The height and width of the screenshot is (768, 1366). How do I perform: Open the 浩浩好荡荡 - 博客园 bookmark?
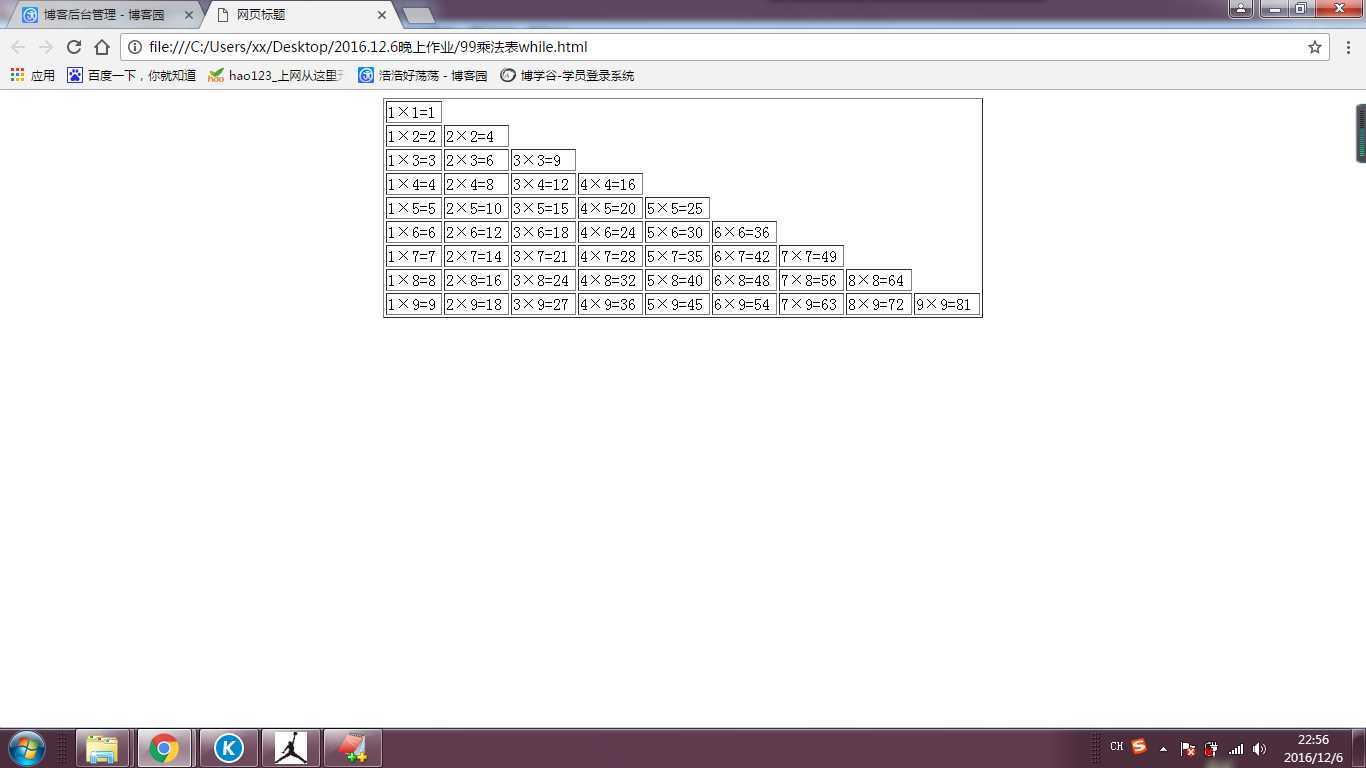pyautogui.click(x=423, y=75)
